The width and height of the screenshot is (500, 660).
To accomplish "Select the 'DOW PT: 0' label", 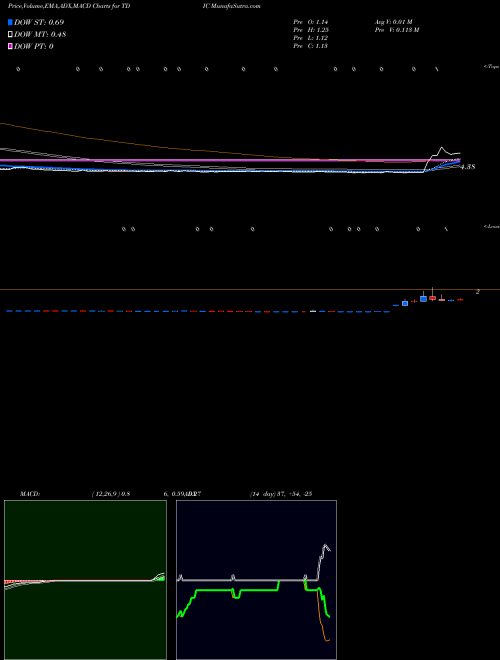I will tap(34, 46).
